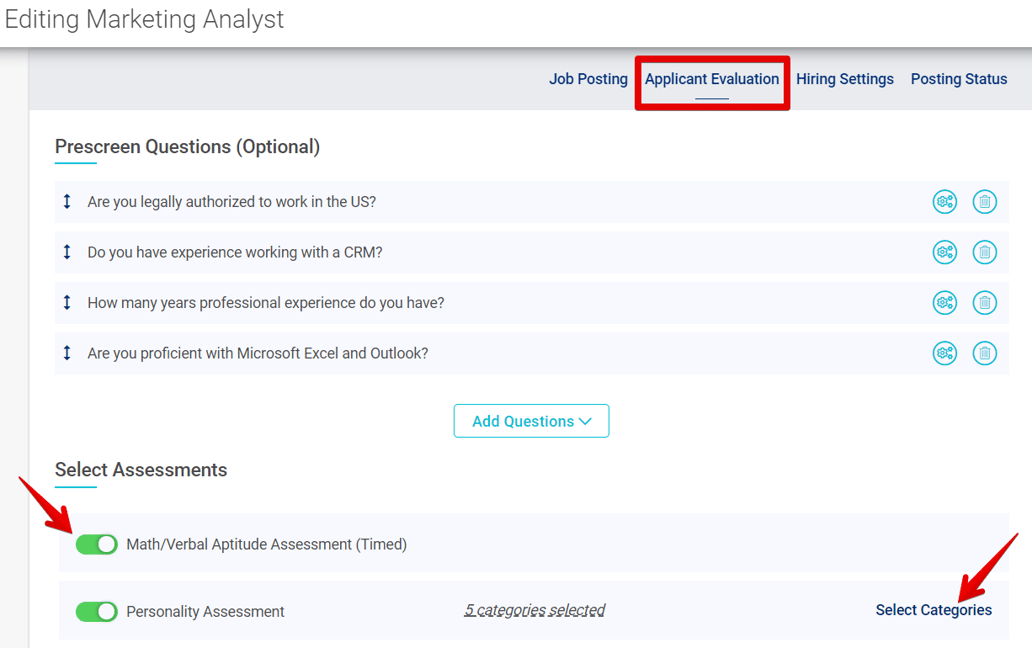This screenshot has height=648, width=1032.
Task: Open settings for the Excel and Outlook question
Action: point(944,353)
